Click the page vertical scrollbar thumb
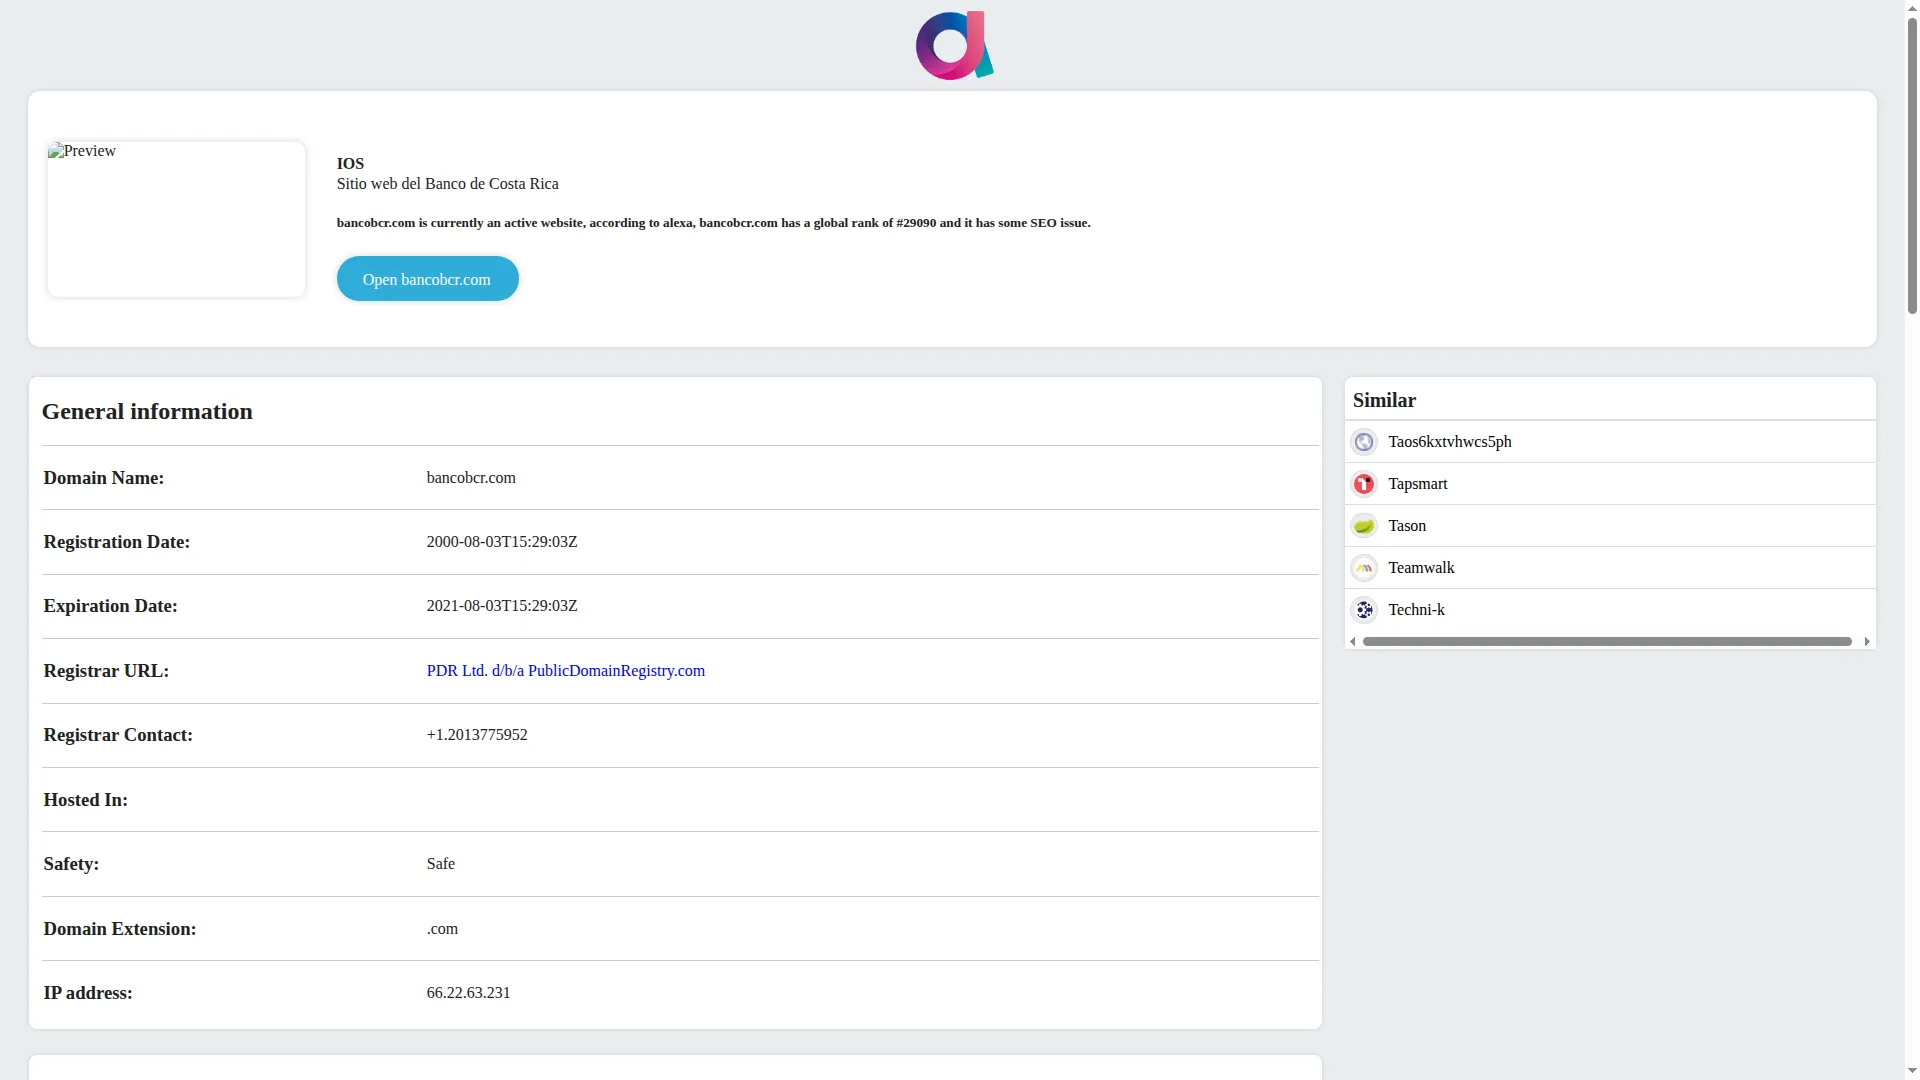 click(1912, 166)
